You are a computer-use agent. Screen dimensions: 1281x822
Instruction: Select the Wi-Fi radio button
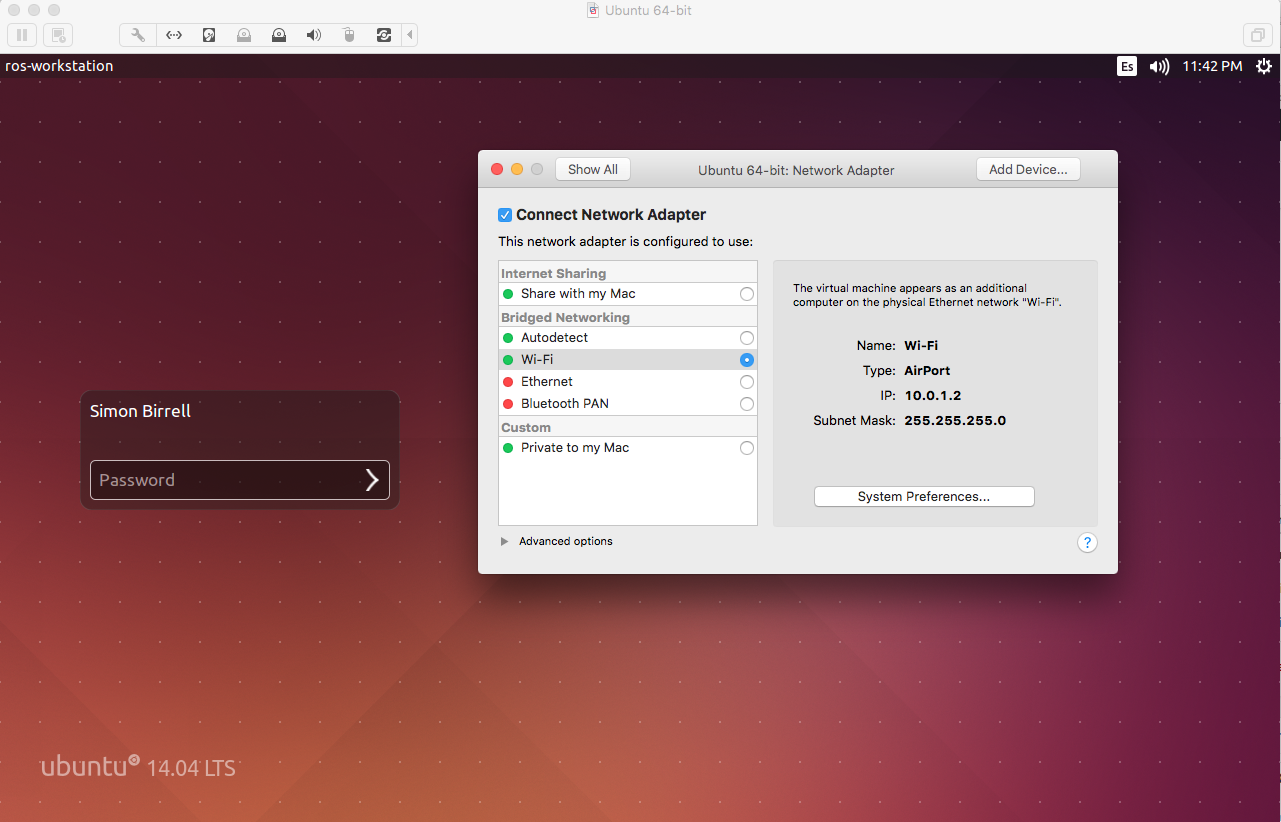tap(747, 360)
